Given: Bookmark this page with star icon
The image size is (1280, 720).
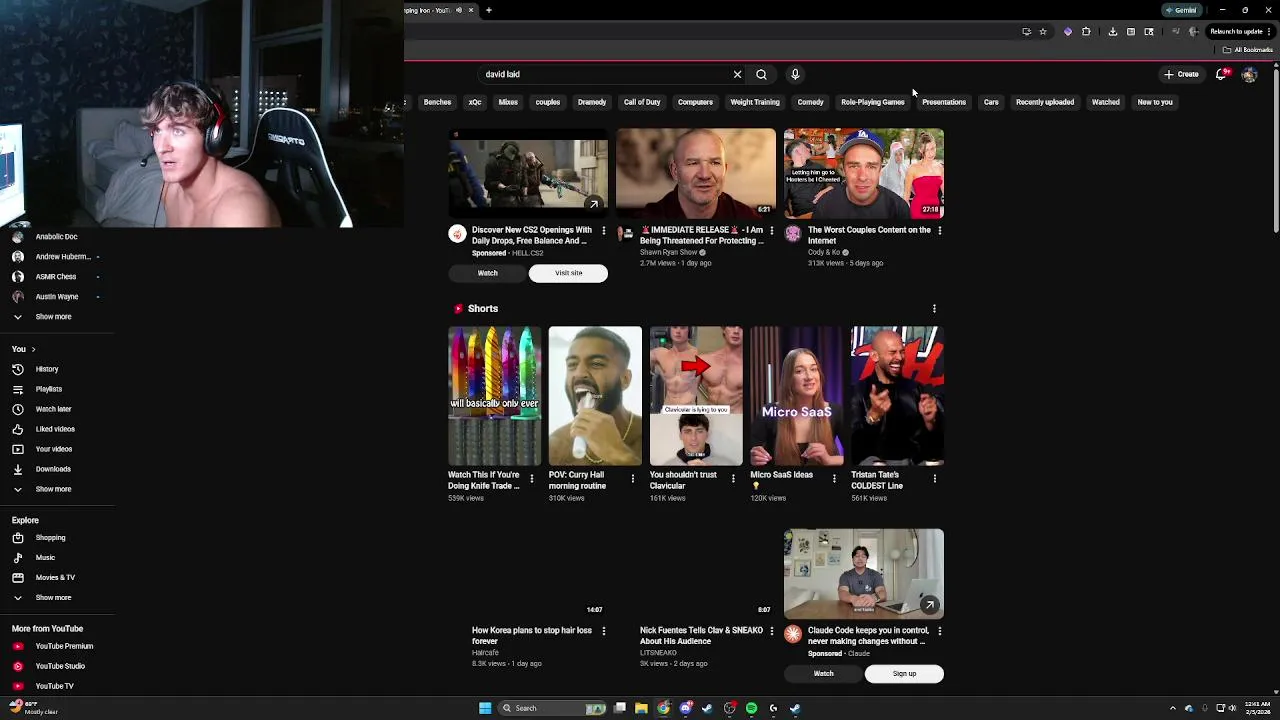Looking at the screenshot, I should 1043,32.
